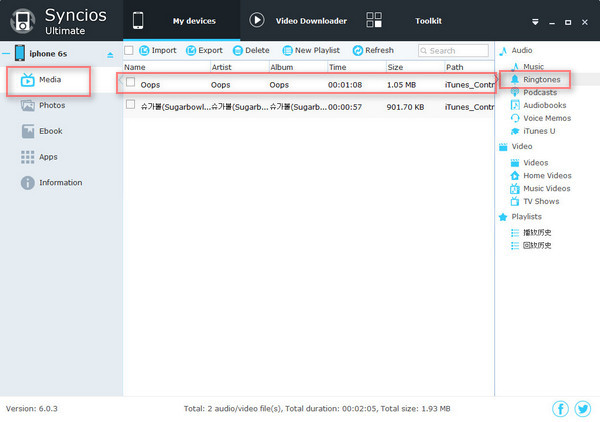This screenshot has height=422, width=600.
Task: Open the Audiobooks category
Action: point(538,105)
